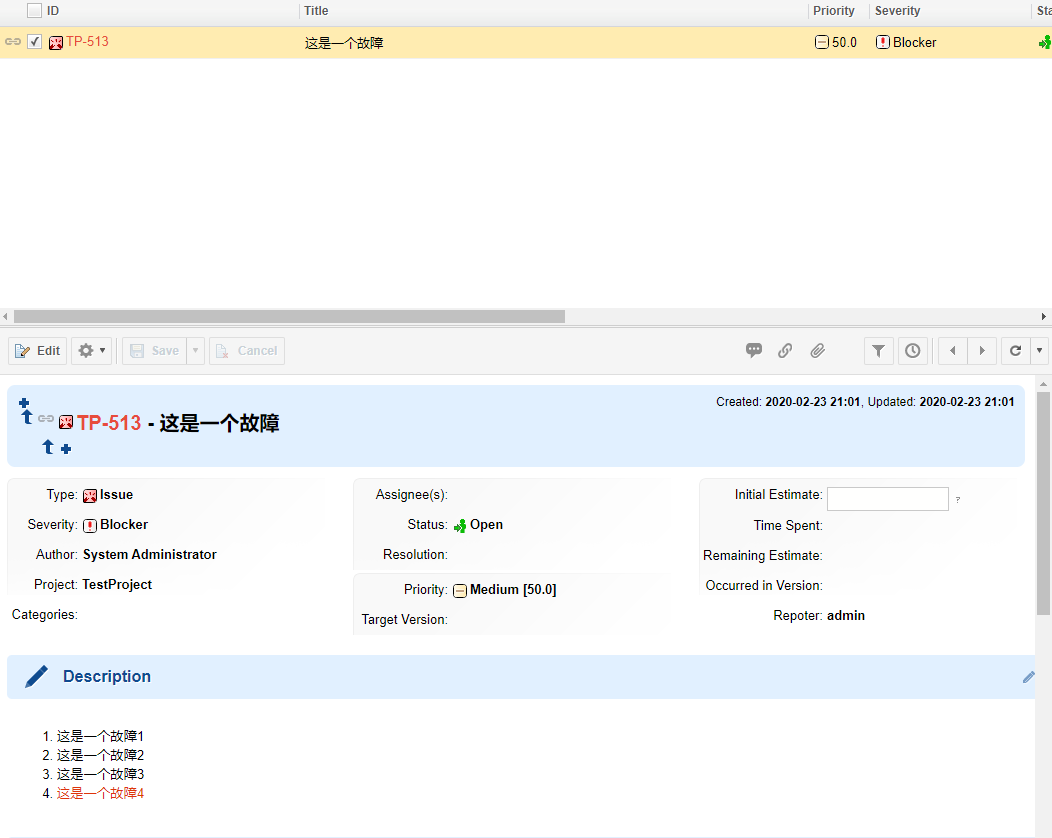The width and height of the screenshot is (1052, 838).
Task: Click the Edit button
Action: click(x=38, y=350)
